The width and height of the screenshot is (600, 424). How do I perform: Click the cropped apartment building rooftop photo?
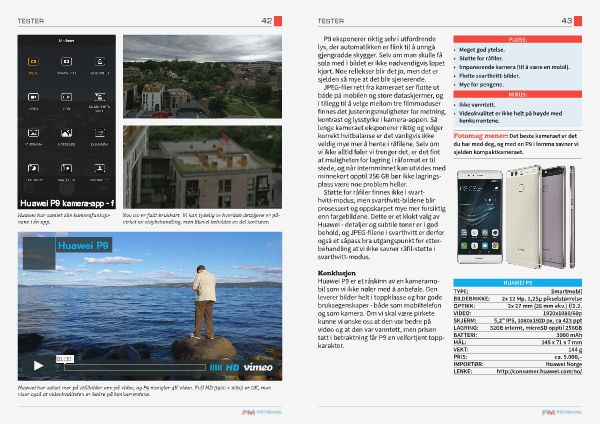(202, 167)
